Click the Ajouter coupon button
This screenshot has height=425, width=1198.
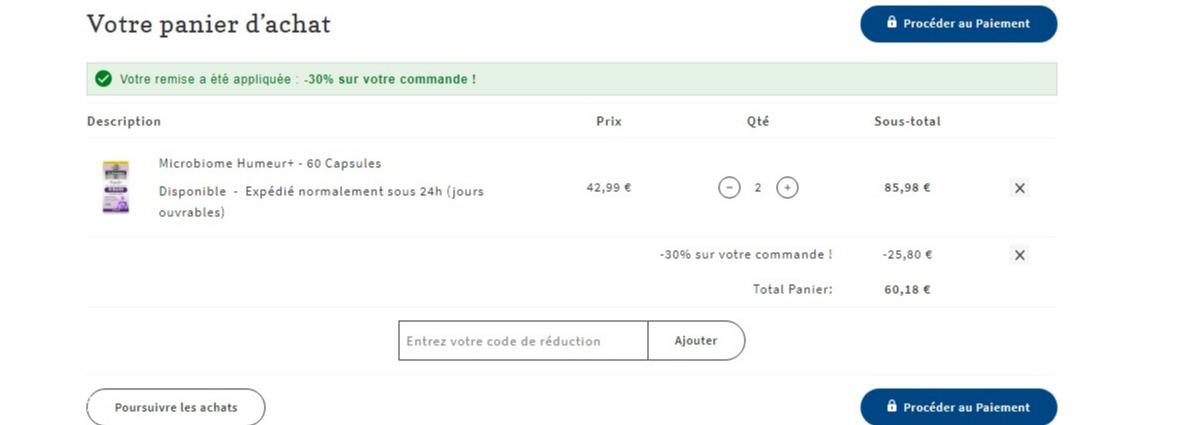point(696,341)
